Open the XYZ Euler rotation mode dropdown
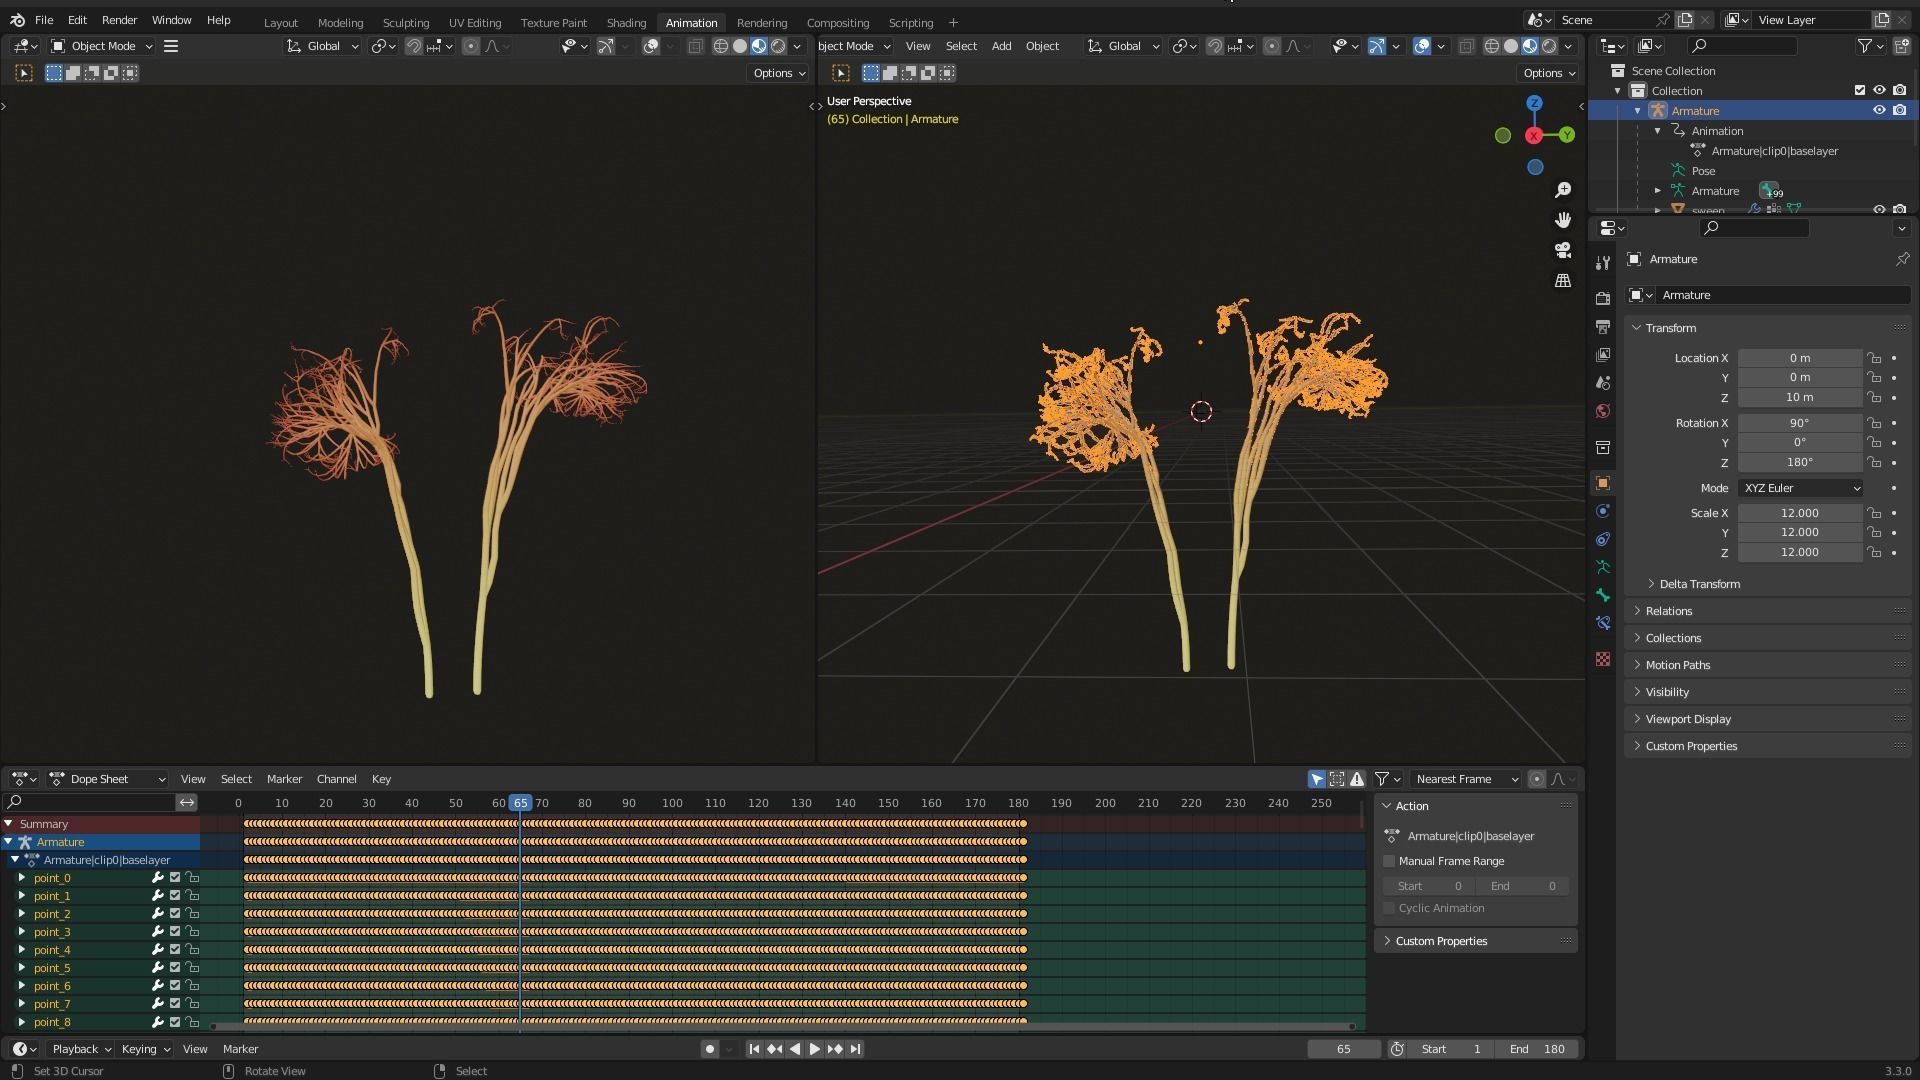1920x1080 pixels. [x=1800, y=488]
